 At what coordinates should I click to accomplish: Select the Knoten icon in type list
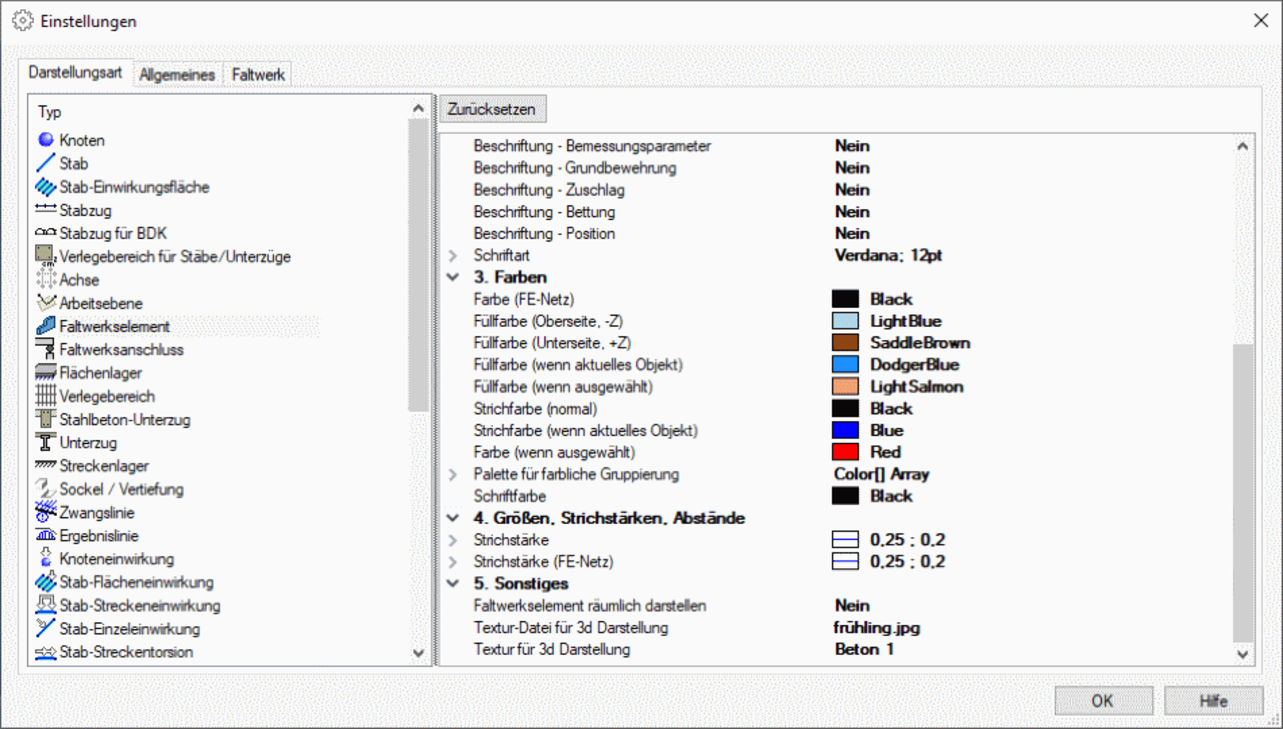pyautogui.click(x=45, y=140)
